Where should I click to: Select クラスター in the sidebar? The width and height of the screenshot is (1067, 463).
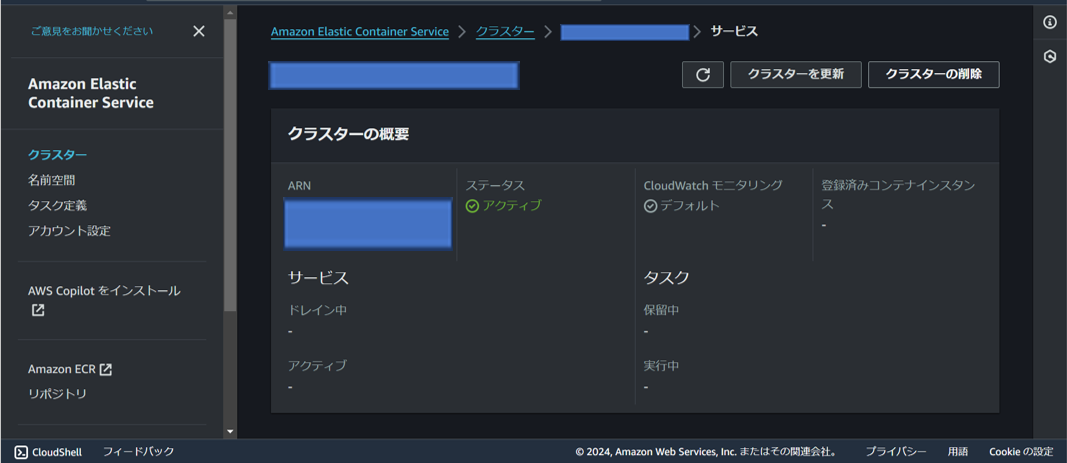(x=57, y=155)
